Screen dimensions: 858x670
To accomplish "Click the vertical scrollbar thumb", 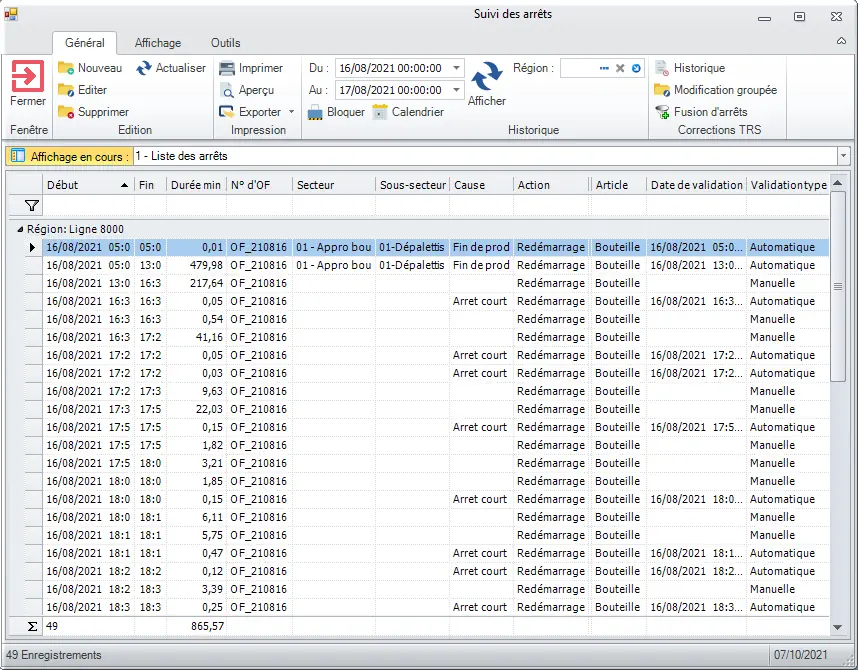I will (837, 286).
